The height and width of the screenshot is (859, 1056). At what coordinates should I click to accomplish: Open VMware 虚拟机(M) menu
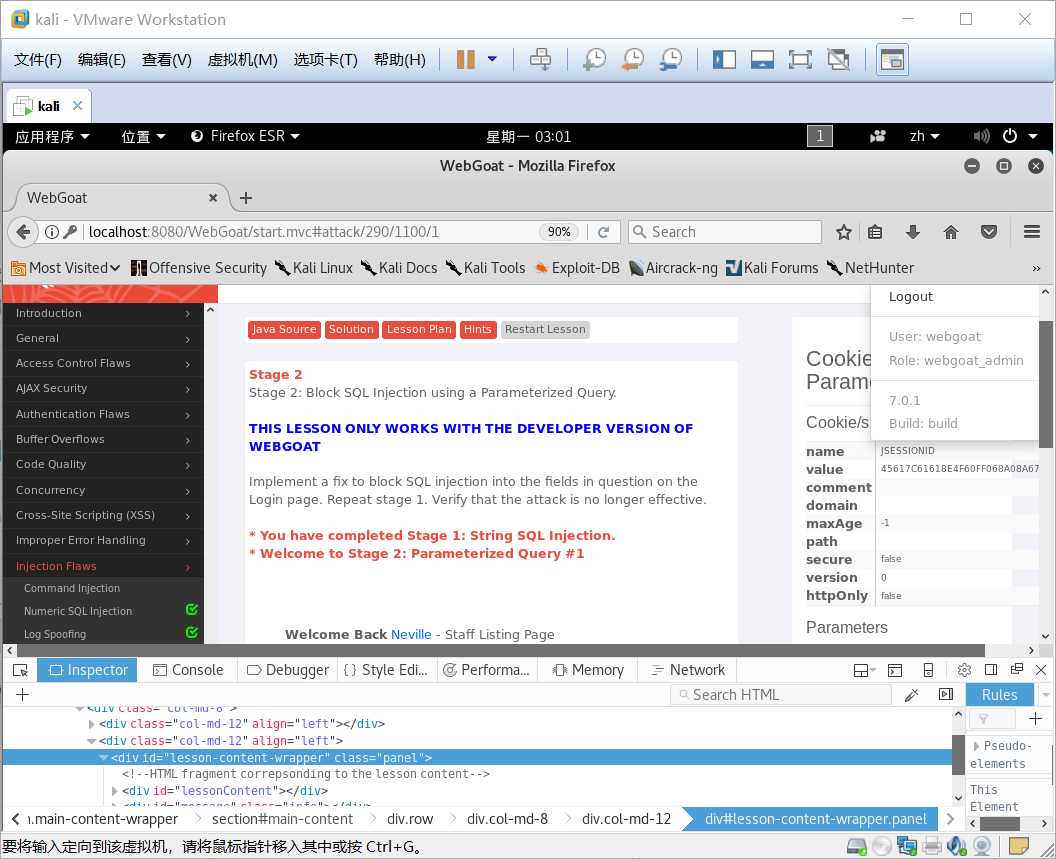point(242,60)
